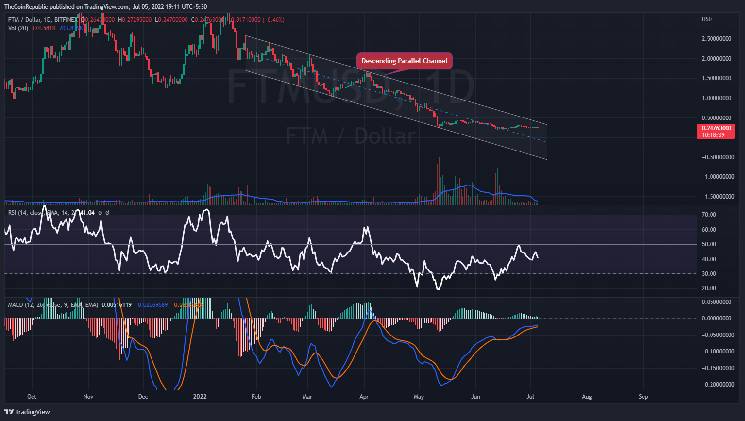Screen dimensions: 745x421
Task: Click the 70.00 RSI axis label
Action: pyautogui.click(x=709, y=215)
